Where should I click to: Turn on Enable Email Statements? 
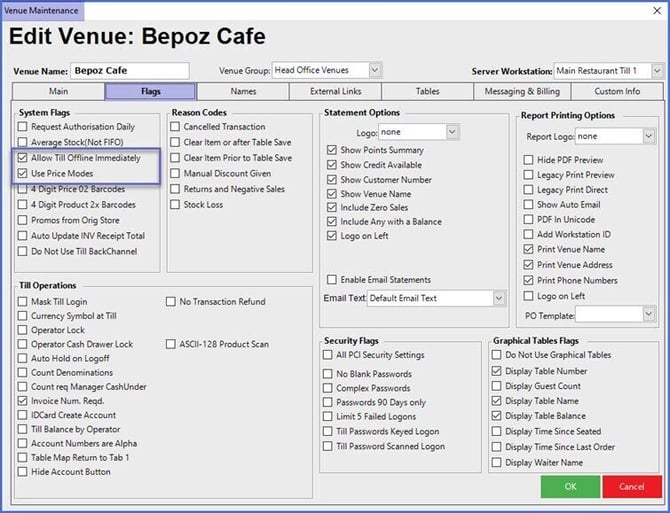pyautogui.click(x=333, y=279)
